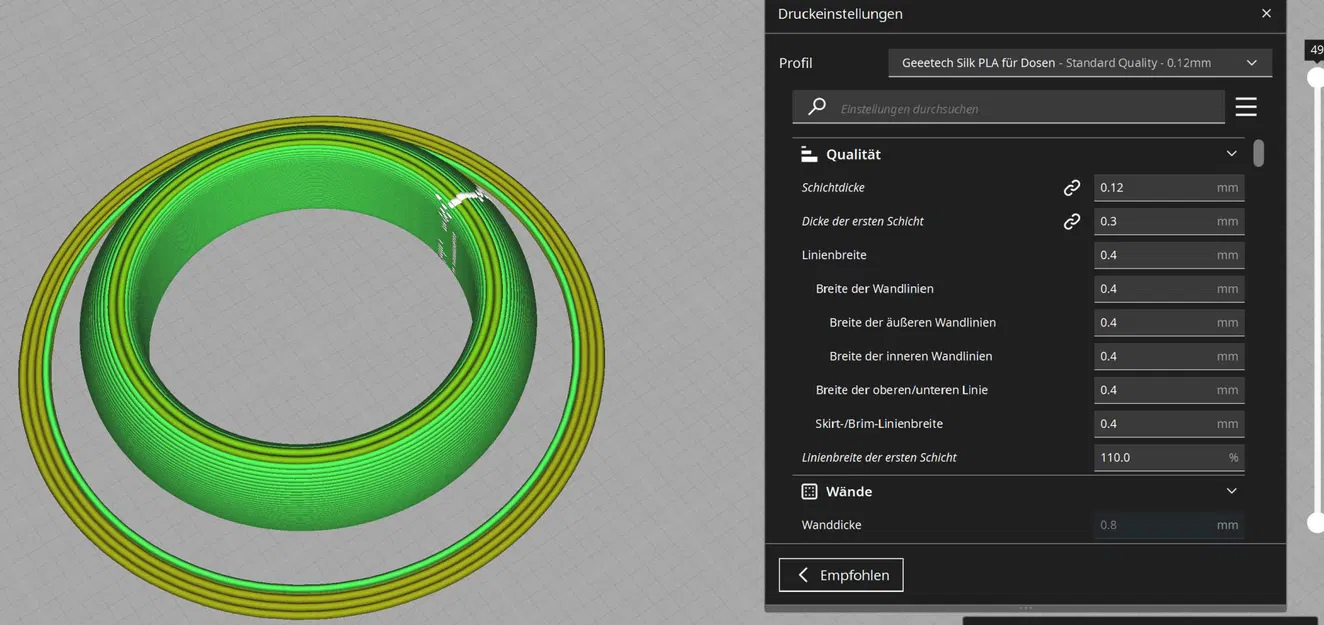The image size is (1324, 625).
Task: Click the Schichtdicke value field
Action: [1169, 188]
